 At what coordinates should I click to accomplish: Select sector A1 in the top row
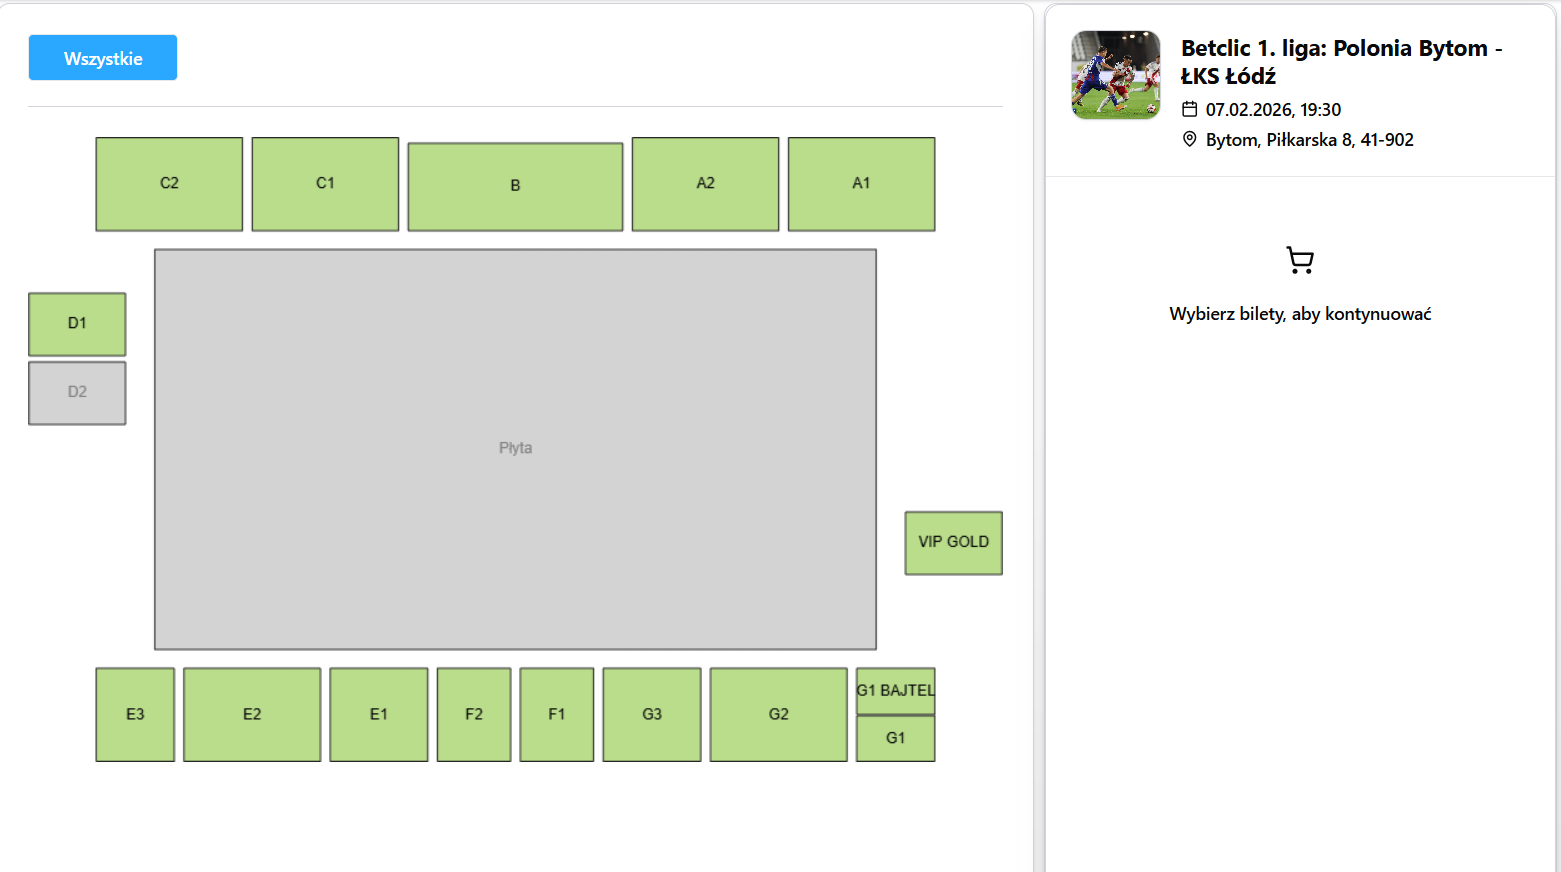click(x=861, y=184)
